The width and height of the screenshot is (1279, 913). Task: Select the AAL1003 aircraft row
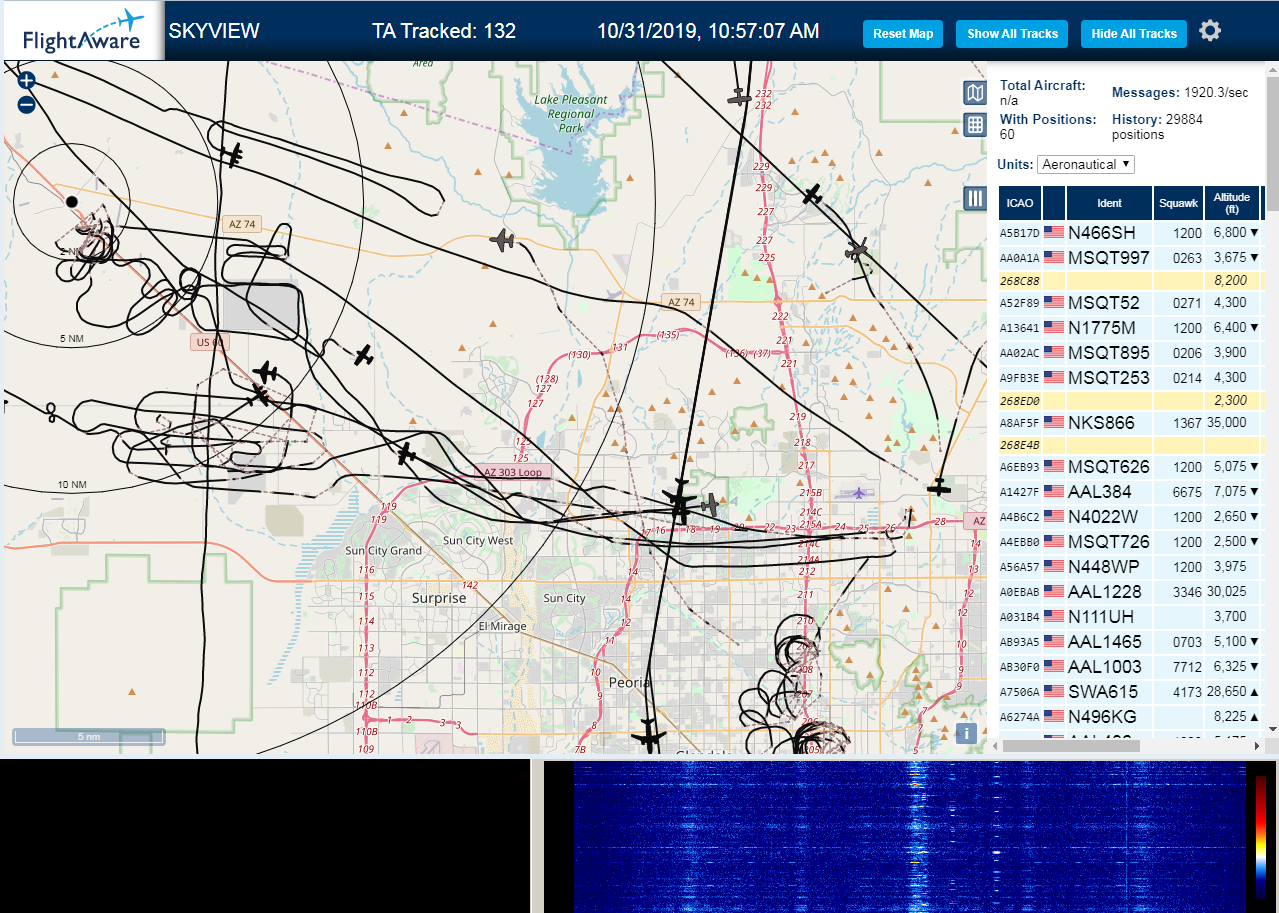tap(1132, 666)
